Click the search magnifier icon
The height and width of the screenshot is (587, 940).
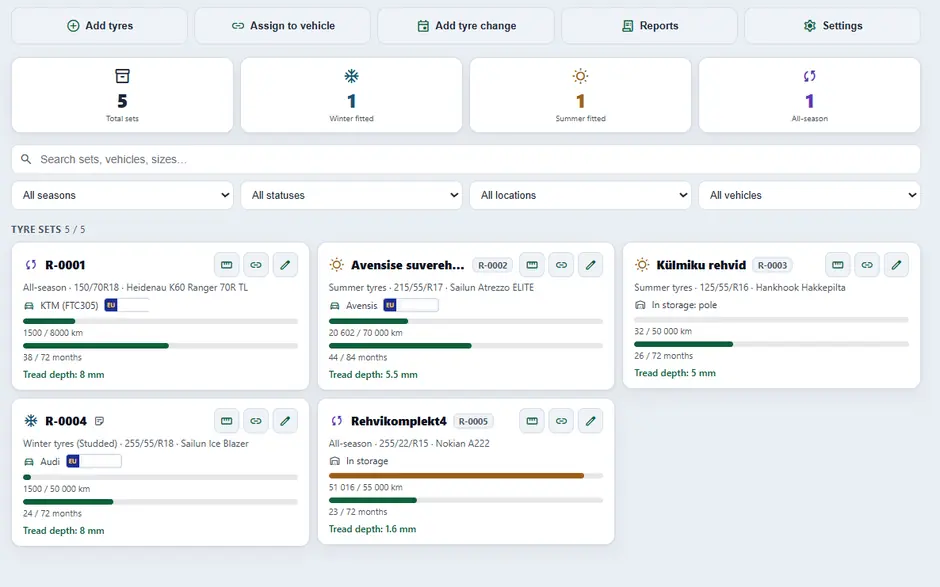tap(26, 159)
